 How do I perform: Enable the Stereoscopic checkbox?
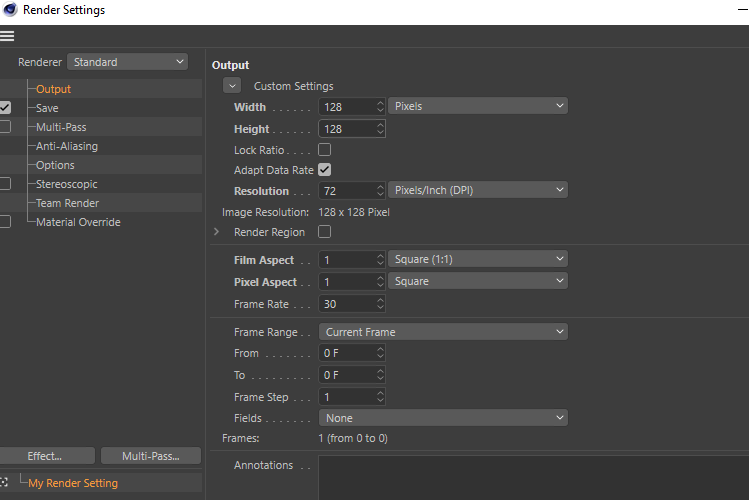click(5, 184)
